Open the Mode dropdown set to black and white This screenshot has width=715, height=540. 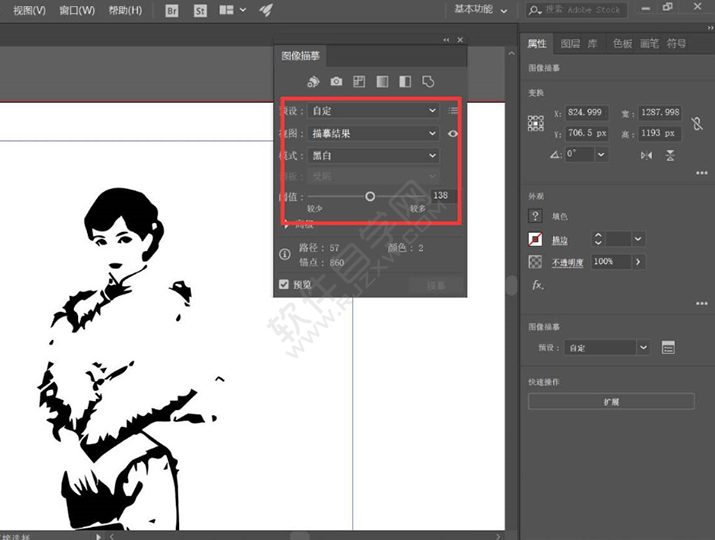pos(373,156)
